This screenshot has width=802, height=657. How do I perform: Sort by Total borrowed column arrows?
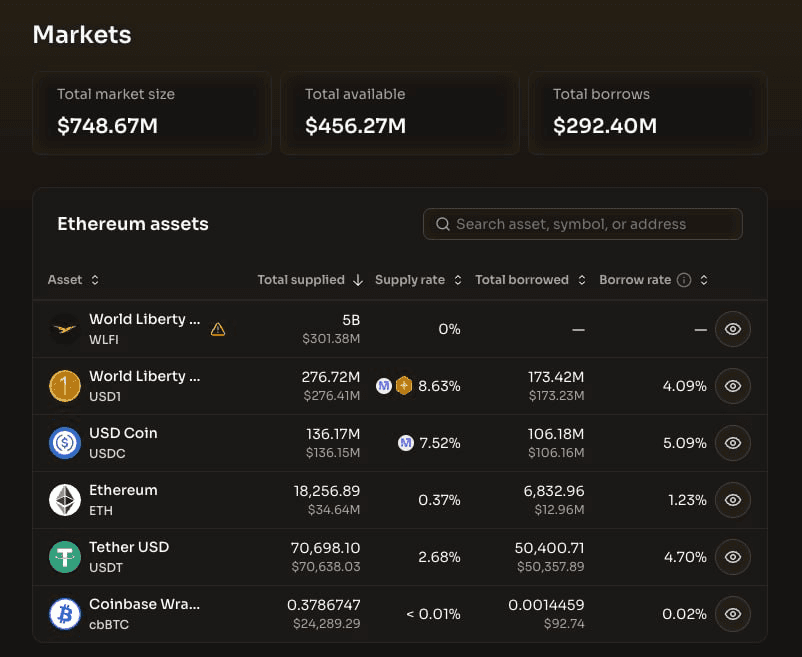(x=582, y=280)
